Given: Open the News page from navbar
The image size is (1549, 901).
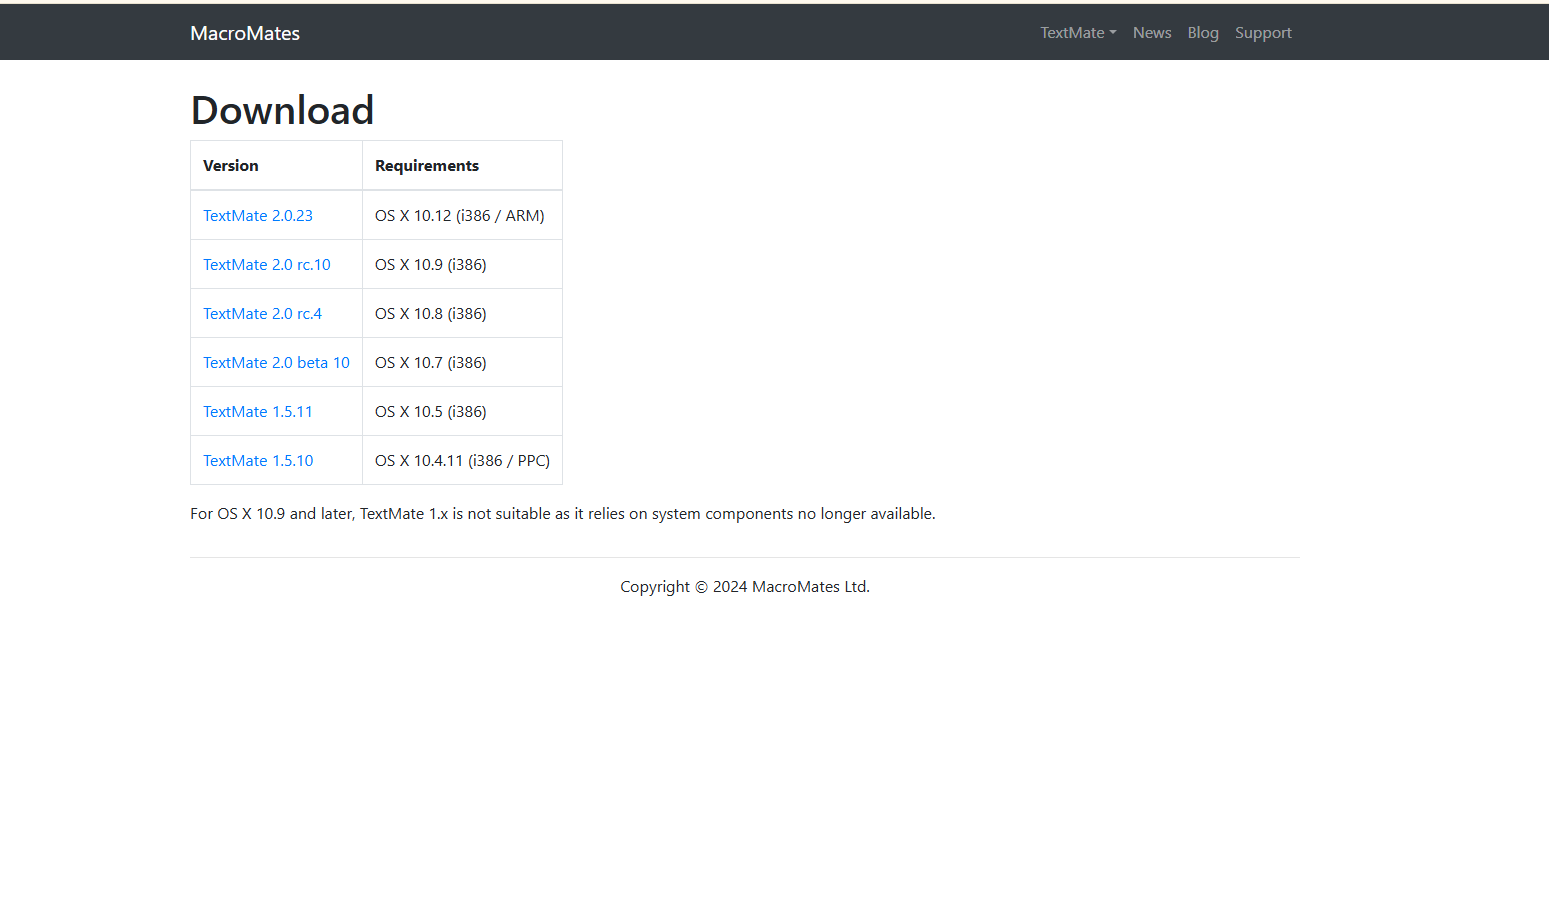Looking at the screenshot, I should click(x=1151, y=33).
